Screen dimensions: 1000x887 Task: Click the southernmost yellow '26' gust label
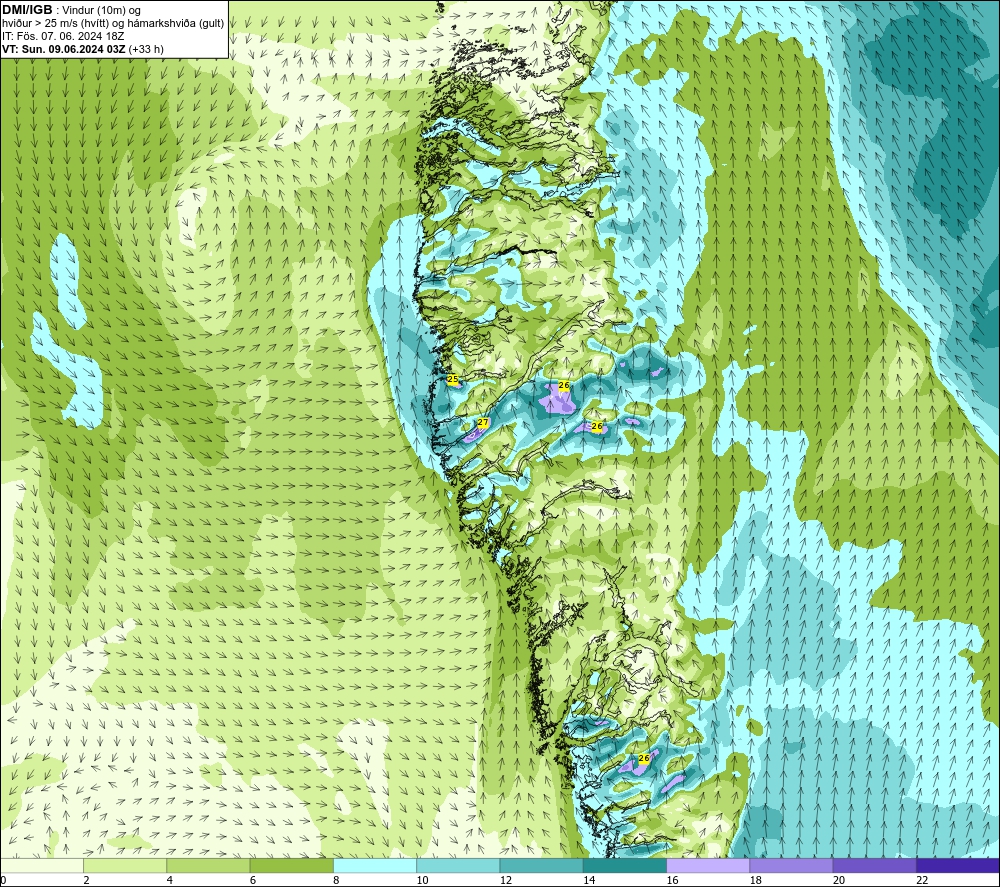click(643, 758)
